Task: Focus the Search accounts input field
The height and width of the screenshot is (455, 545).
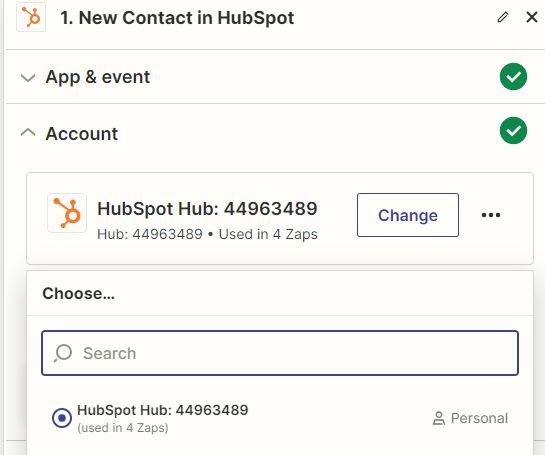Action: [280, 353]
